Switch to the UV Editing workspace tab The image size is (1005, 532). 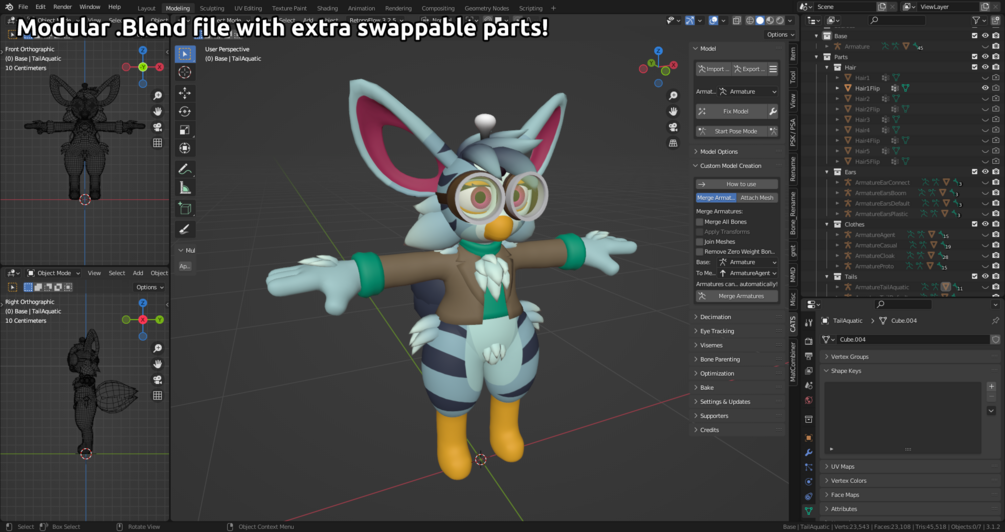[x=248, y=8]
